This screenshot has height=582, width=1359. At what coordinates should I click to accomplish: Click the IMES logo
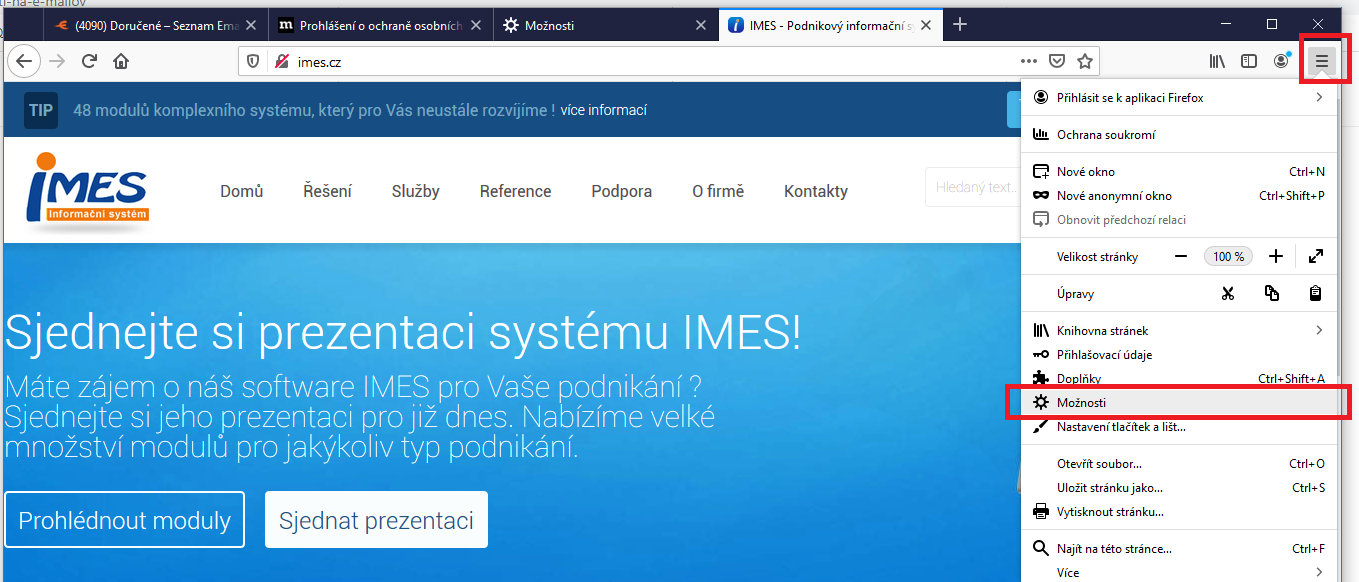click(88, 192)
